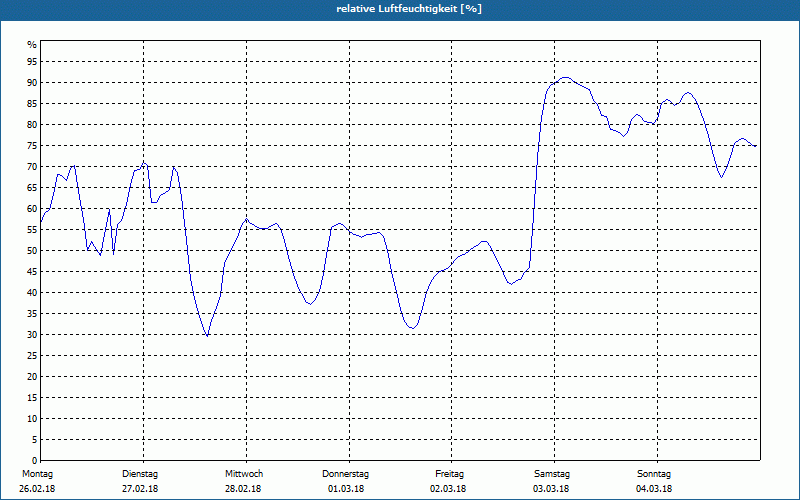Click the y-axis value 20
The image size is (800, 500).
pos(32,377)
